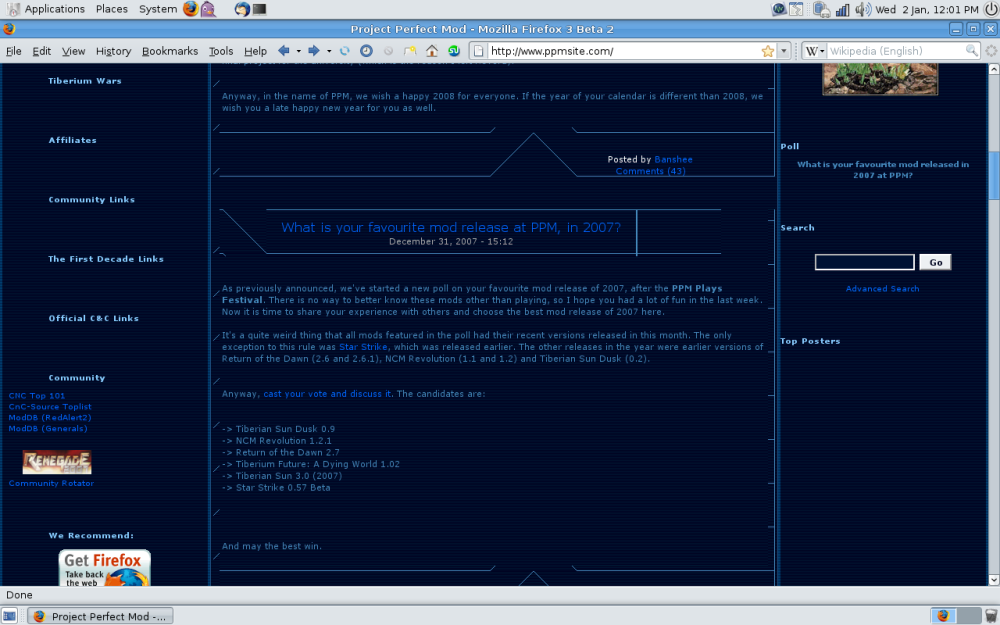Viewport: 1000px width, 625px height.
Task: Click the power/shutdown icon in top panel
Action: [990, 9]
